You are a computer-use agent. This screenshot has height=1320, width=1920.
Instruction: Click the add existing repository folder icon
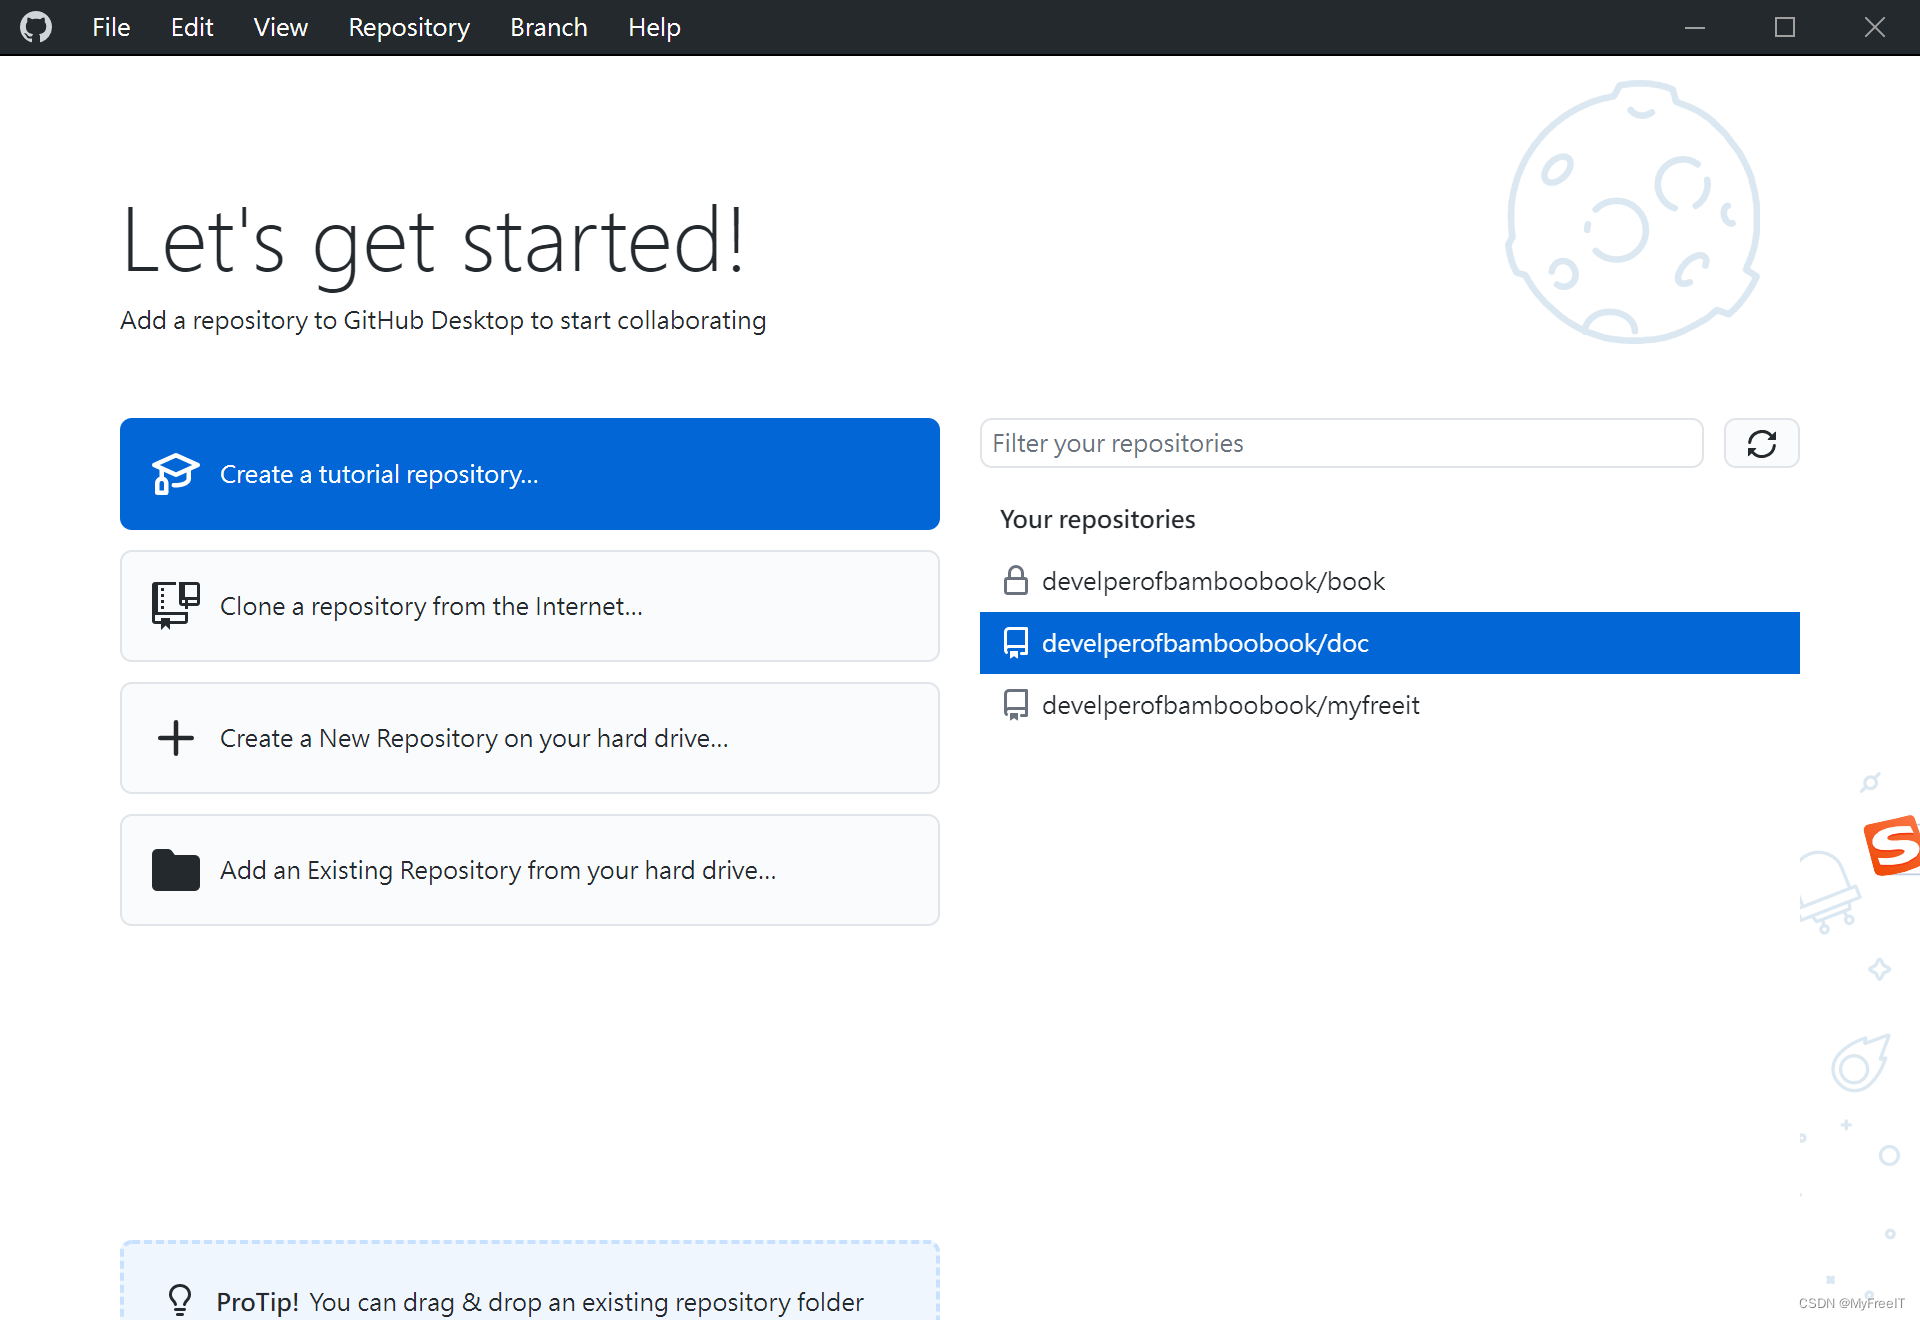(x=175, y=869)
